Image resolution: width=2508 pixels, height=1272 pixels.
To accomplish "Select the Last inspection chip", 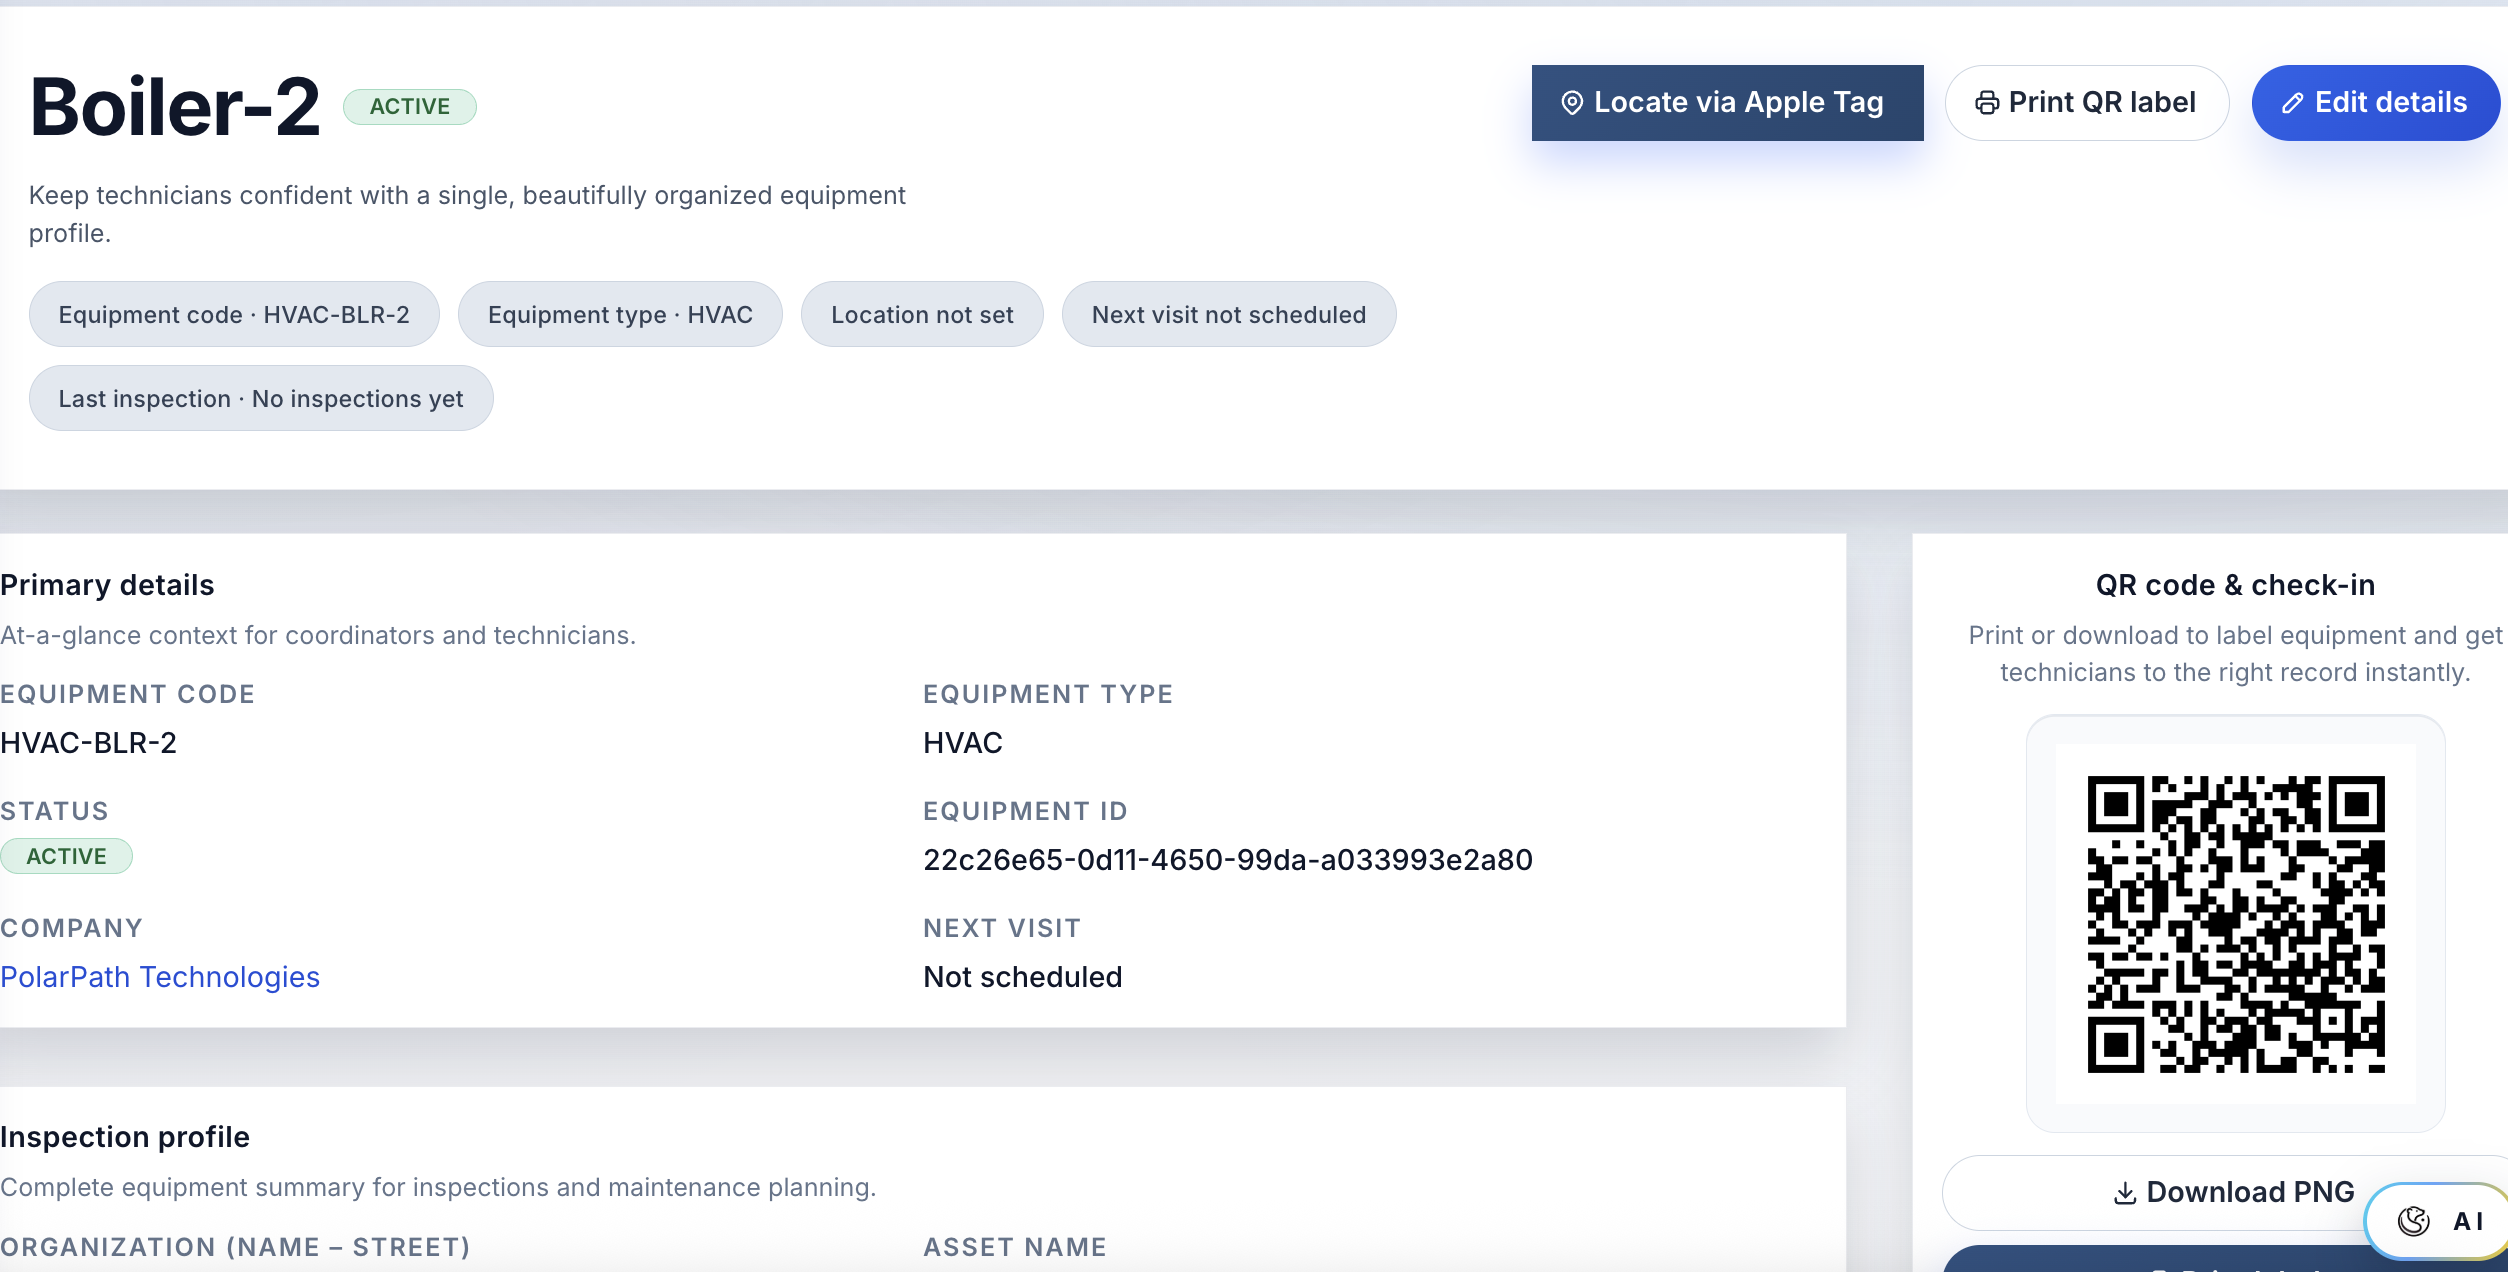I will [x=260, y=398].
